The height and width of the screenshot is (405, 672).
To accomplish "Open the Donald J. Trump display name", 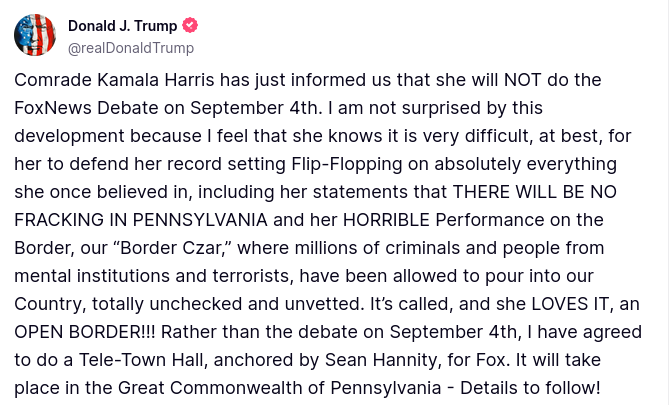I will click(122, 26).
